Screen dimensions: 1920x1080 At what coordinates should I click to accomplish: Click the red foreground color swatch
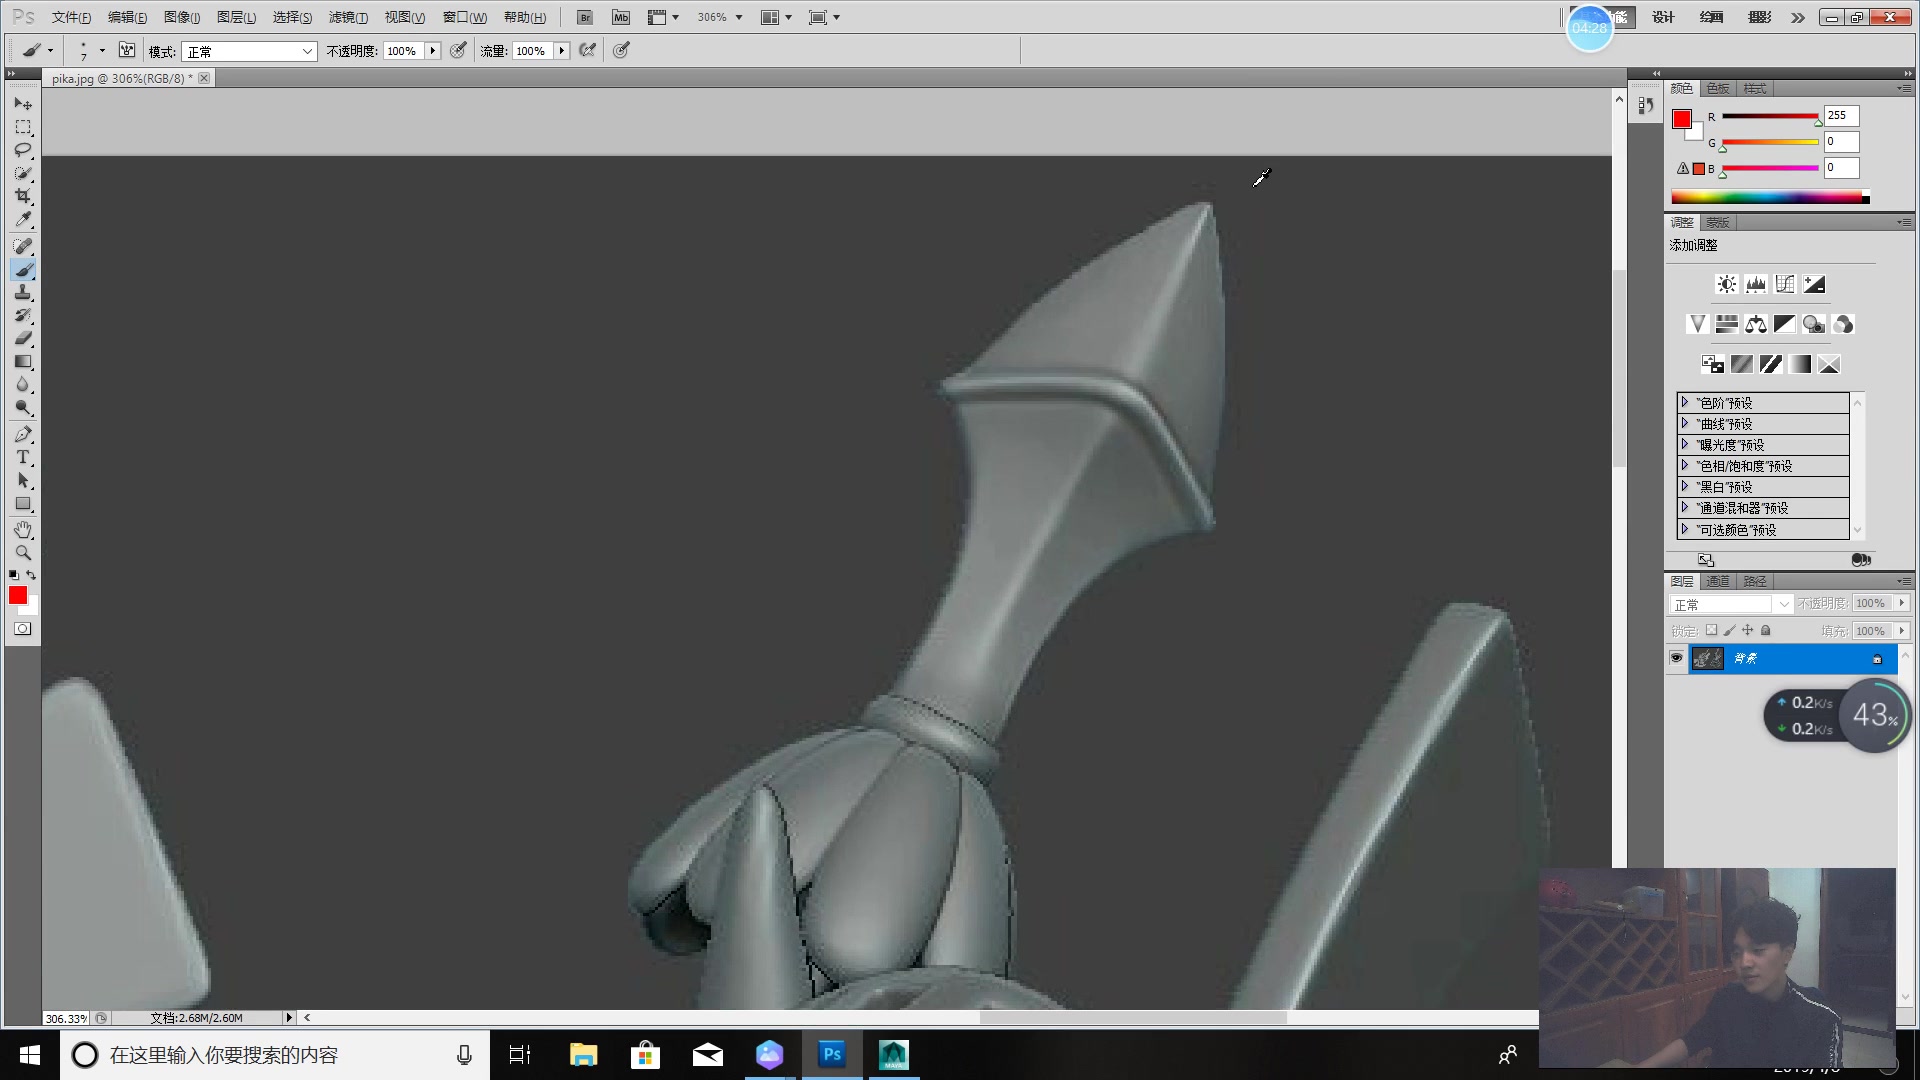pyautogui.click(x=18, y=595)
